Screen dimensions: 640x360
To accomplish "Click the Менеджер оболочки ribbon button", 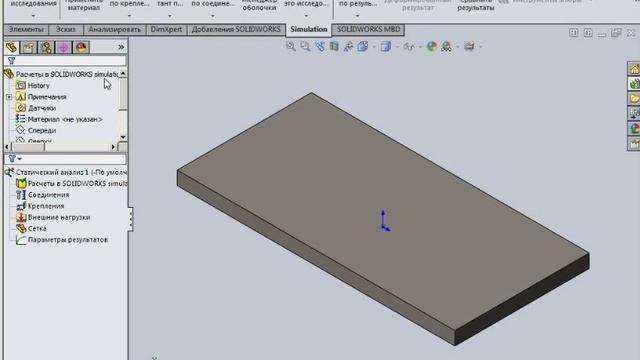I will click(259, 6).
